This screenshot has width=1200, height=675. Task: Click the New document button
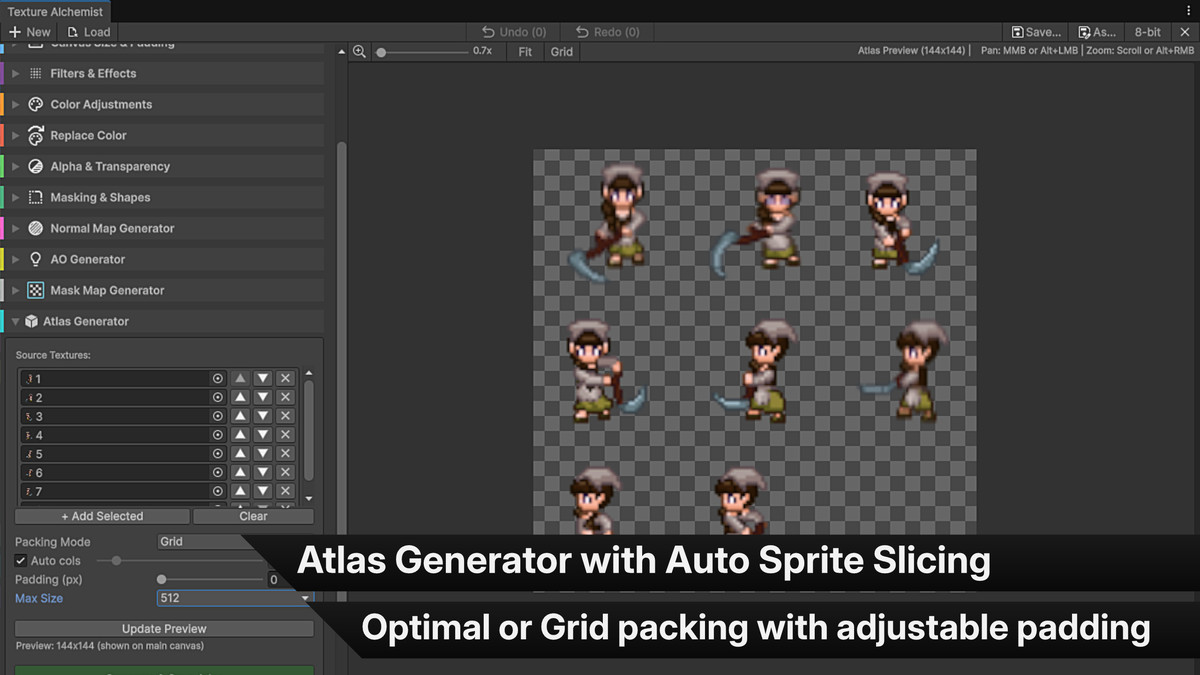click(31, 32)
